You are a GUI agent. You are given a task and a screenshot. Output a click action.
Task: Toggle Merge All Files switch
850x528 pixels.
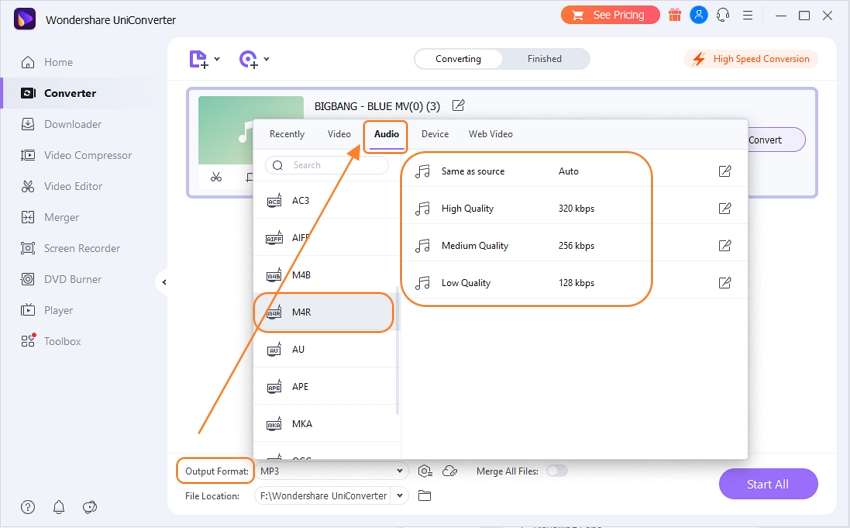(x=557, y=471)
